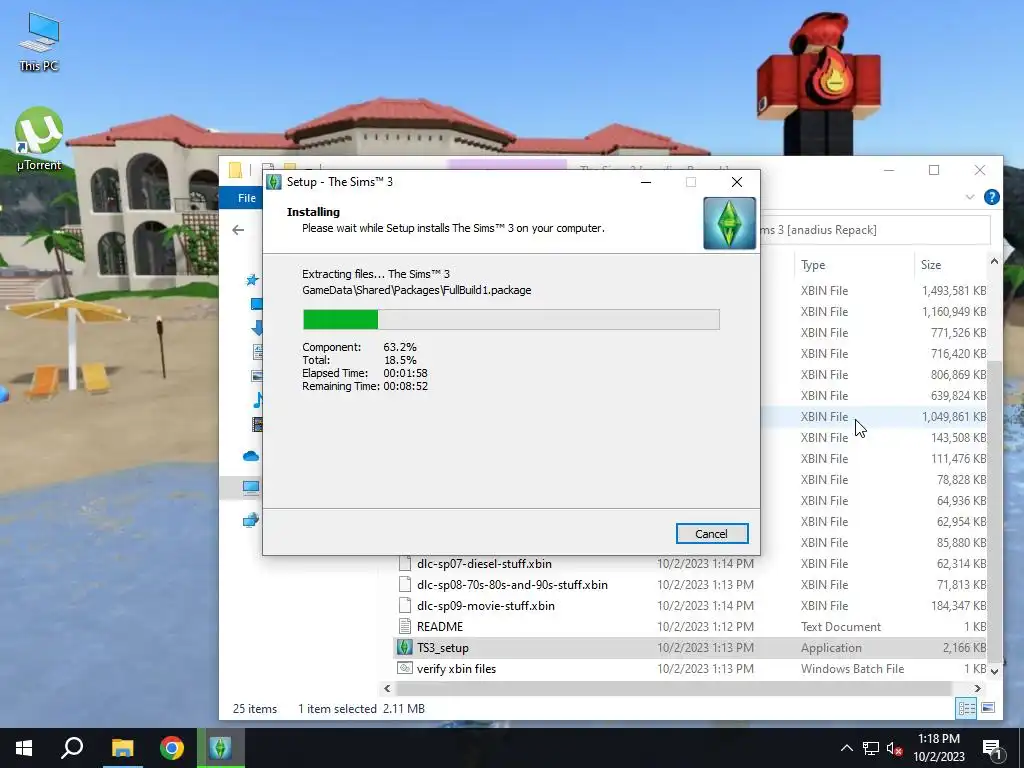This screenshot has width=1024, height=768.
Task: Open the Explorer help question mark icon
Action: coord(991,197)
